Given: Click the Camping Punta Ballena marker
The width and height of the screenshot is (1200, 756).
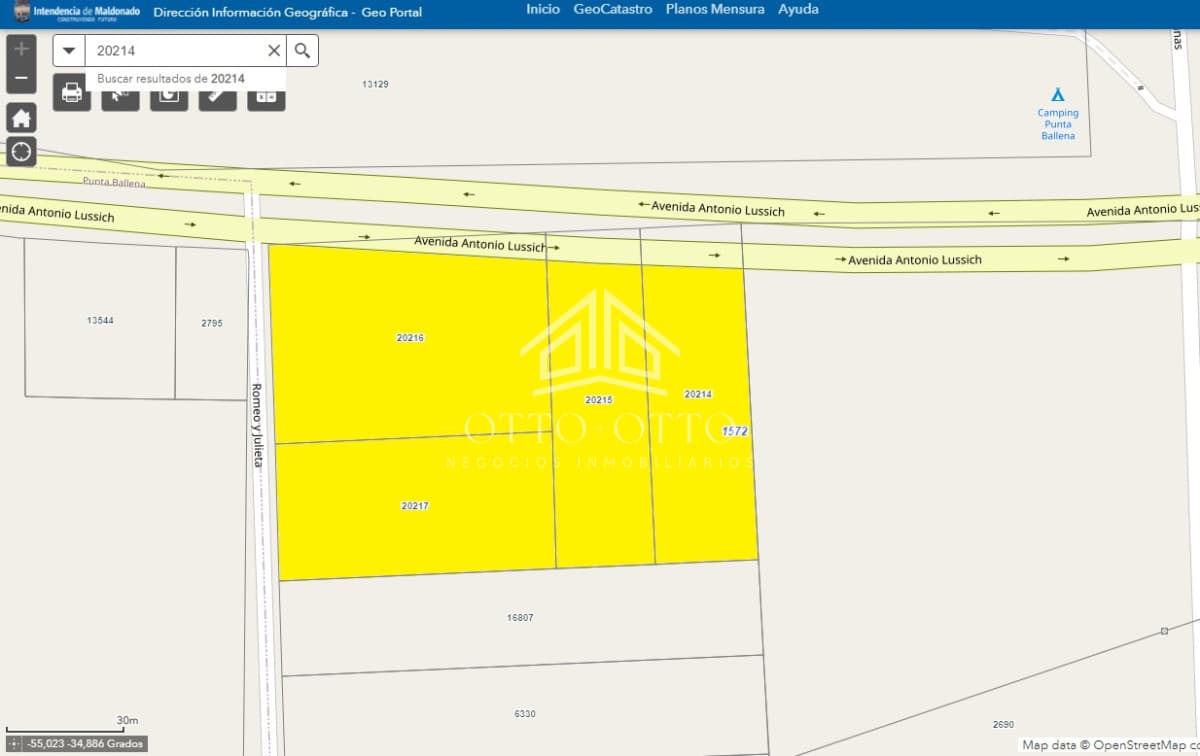Looking at the screenshot, I should [1058, 95].
